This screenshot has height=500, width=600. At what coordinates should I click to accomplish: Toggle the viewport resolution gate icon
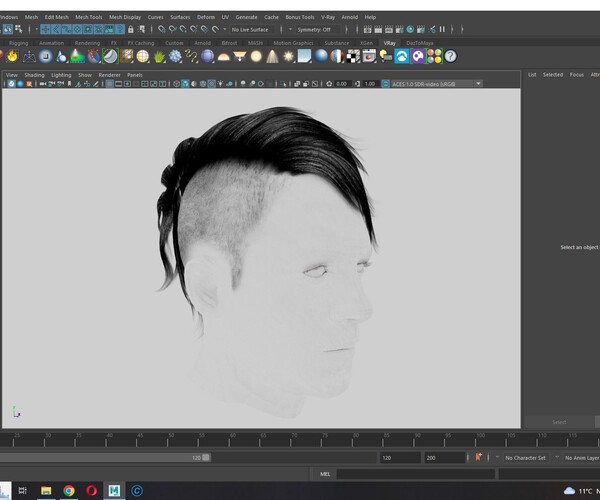127,84
